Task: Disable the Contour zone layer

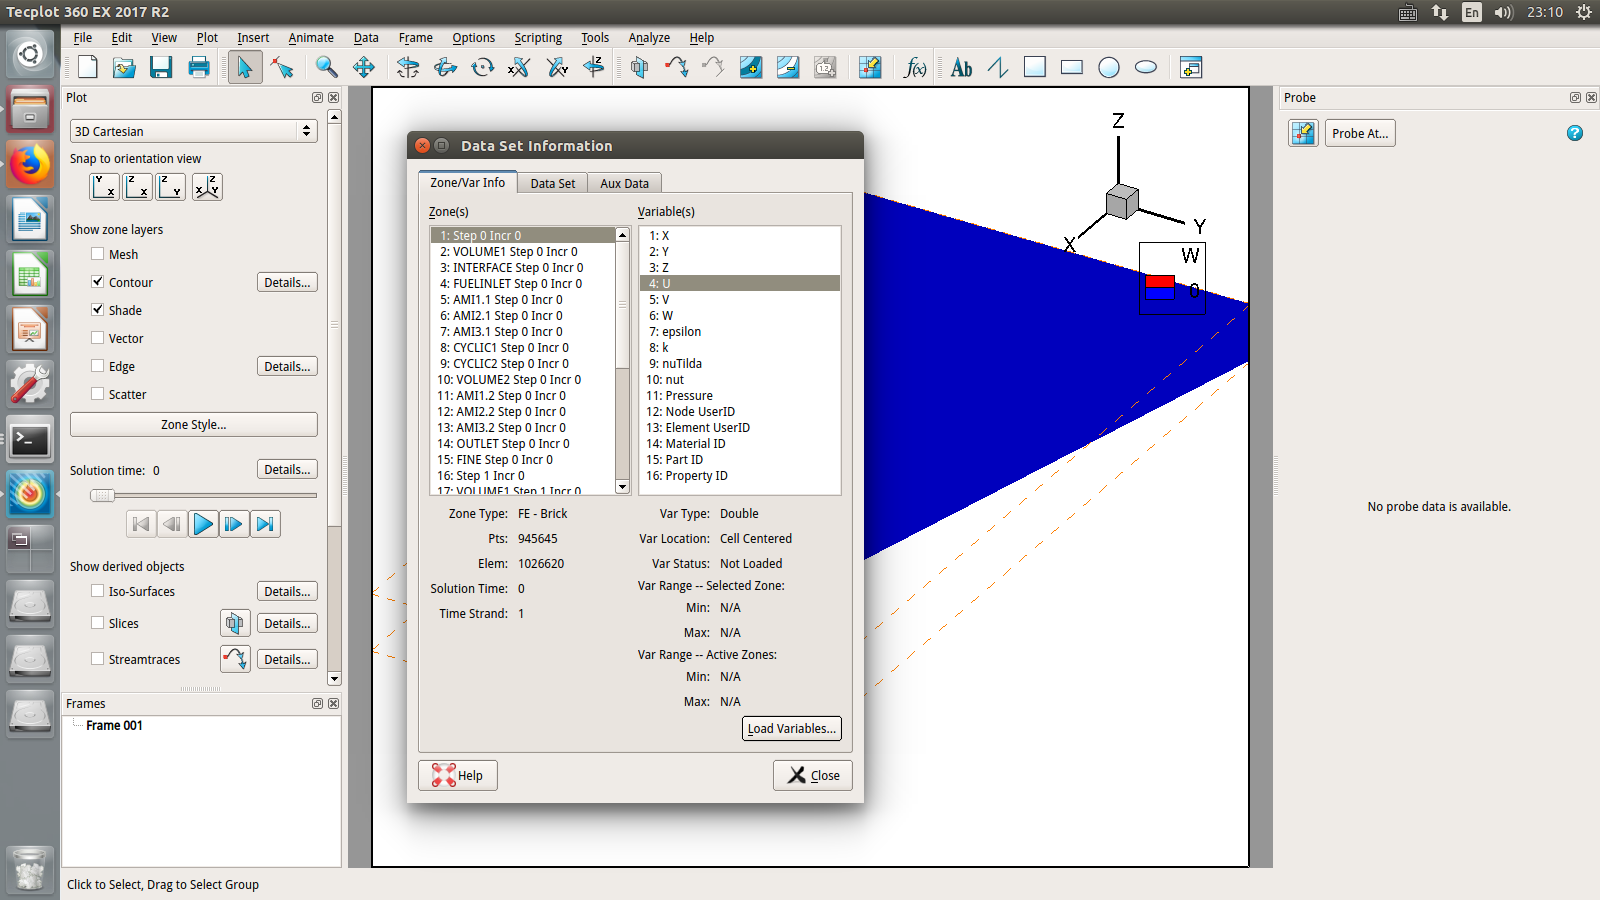Action: tap(98, 282)
